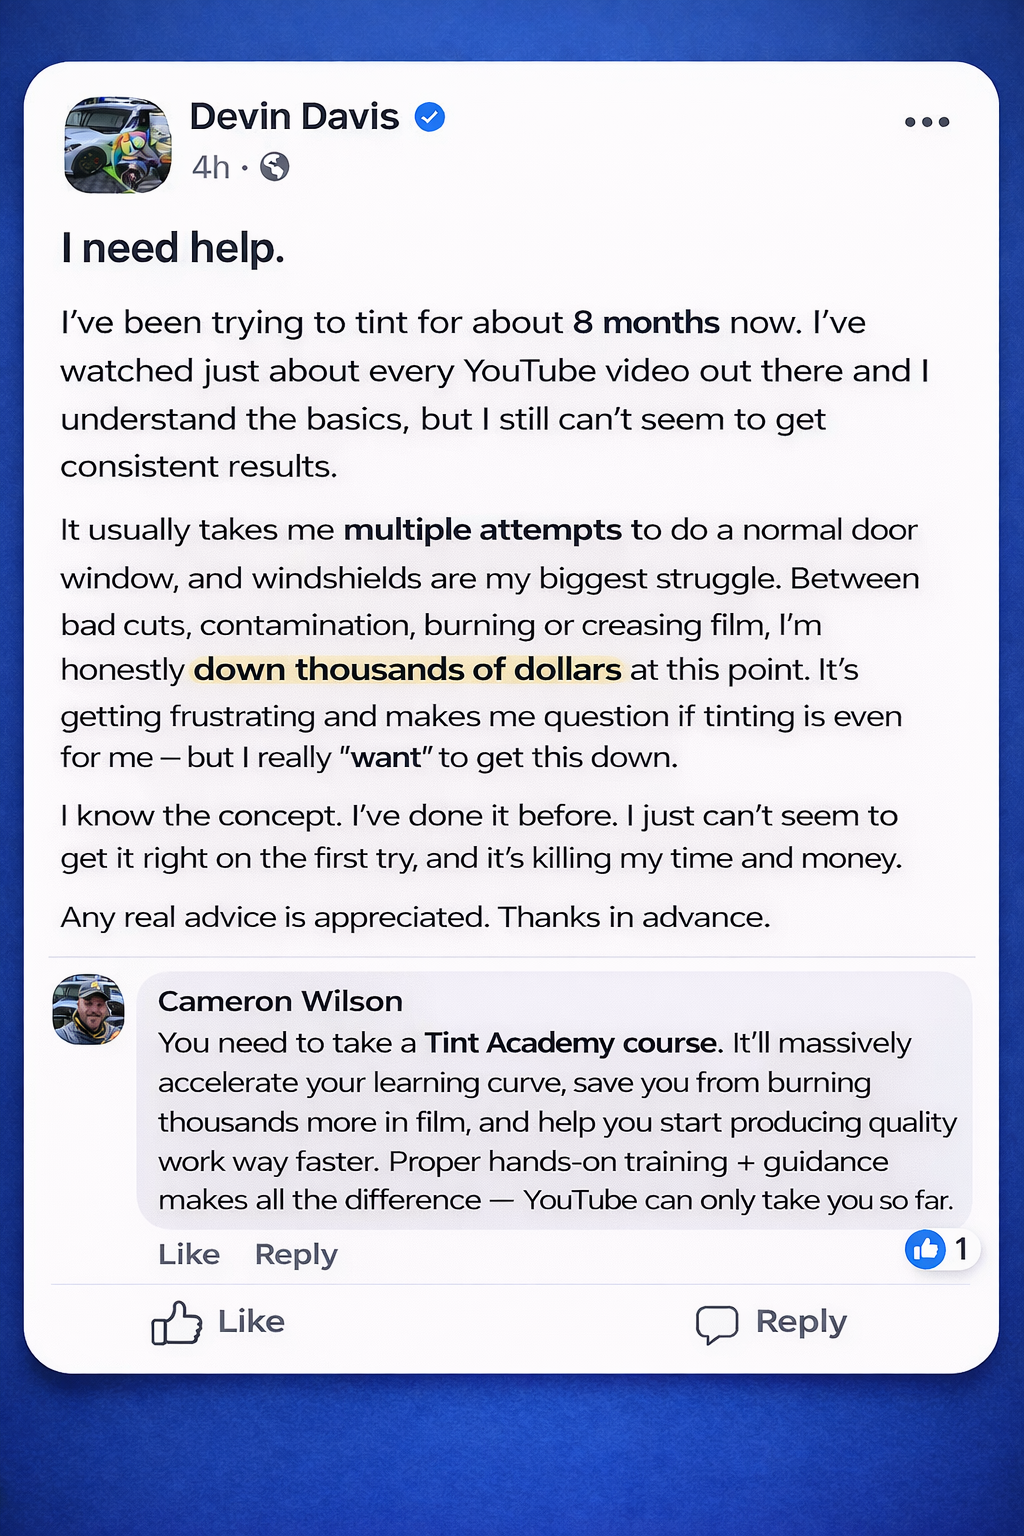Click the highlighted "down thousands of dollars" text
The image size is (1024, 1536).
tap(407, 669)
